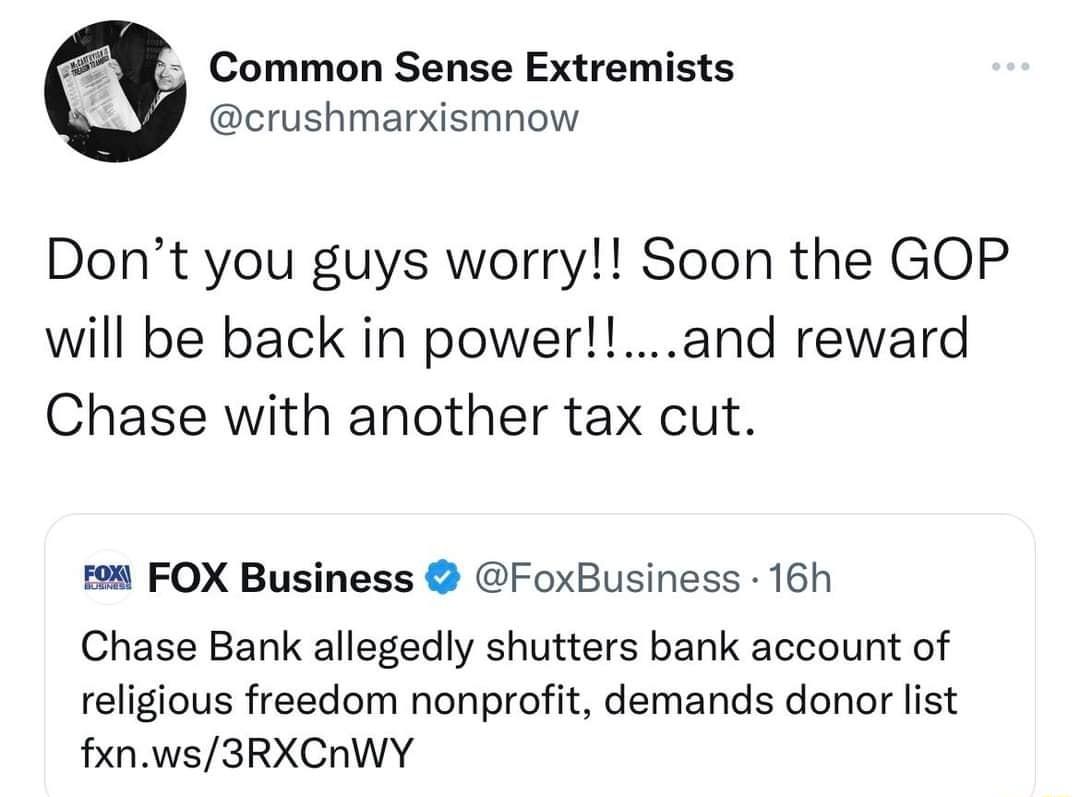
Task: Click the ellipsis icon in the top right corner
Action: 1010,65
